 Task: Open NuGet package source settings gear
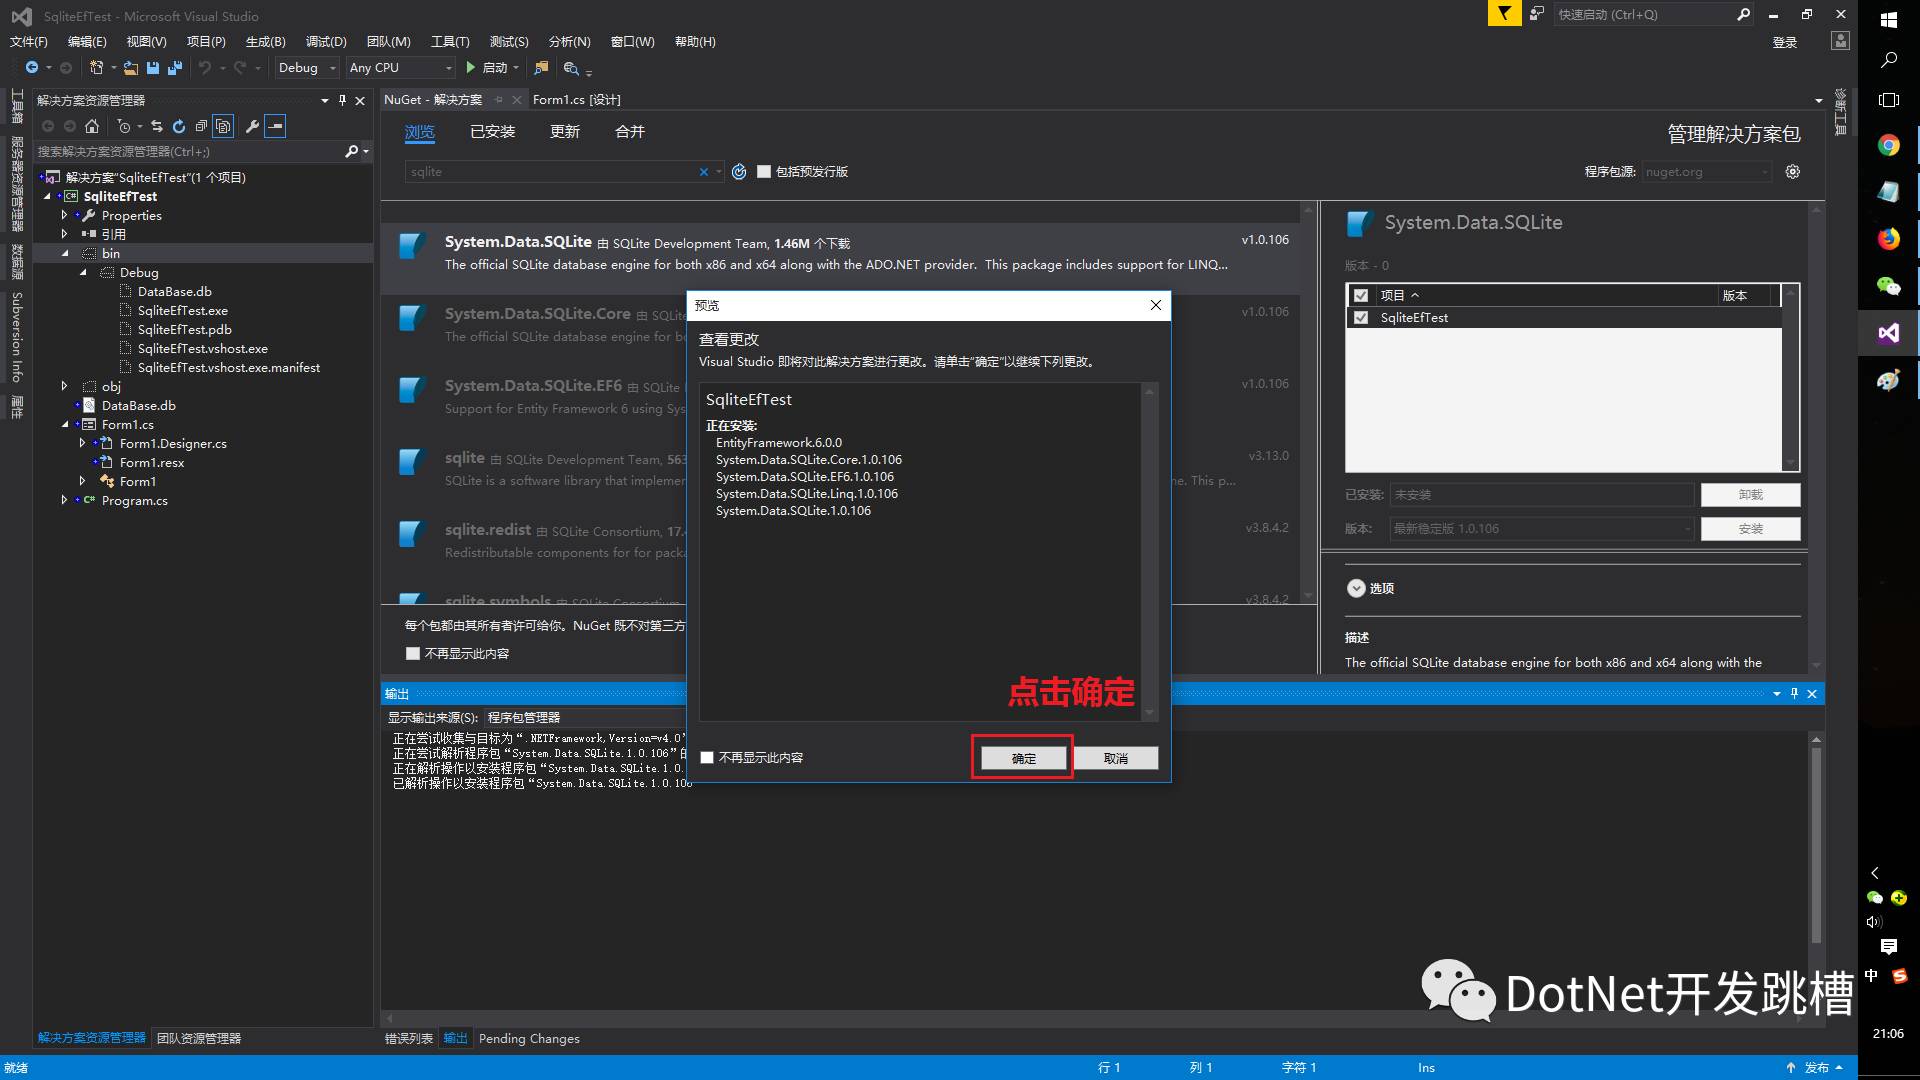coord(1793,172)
